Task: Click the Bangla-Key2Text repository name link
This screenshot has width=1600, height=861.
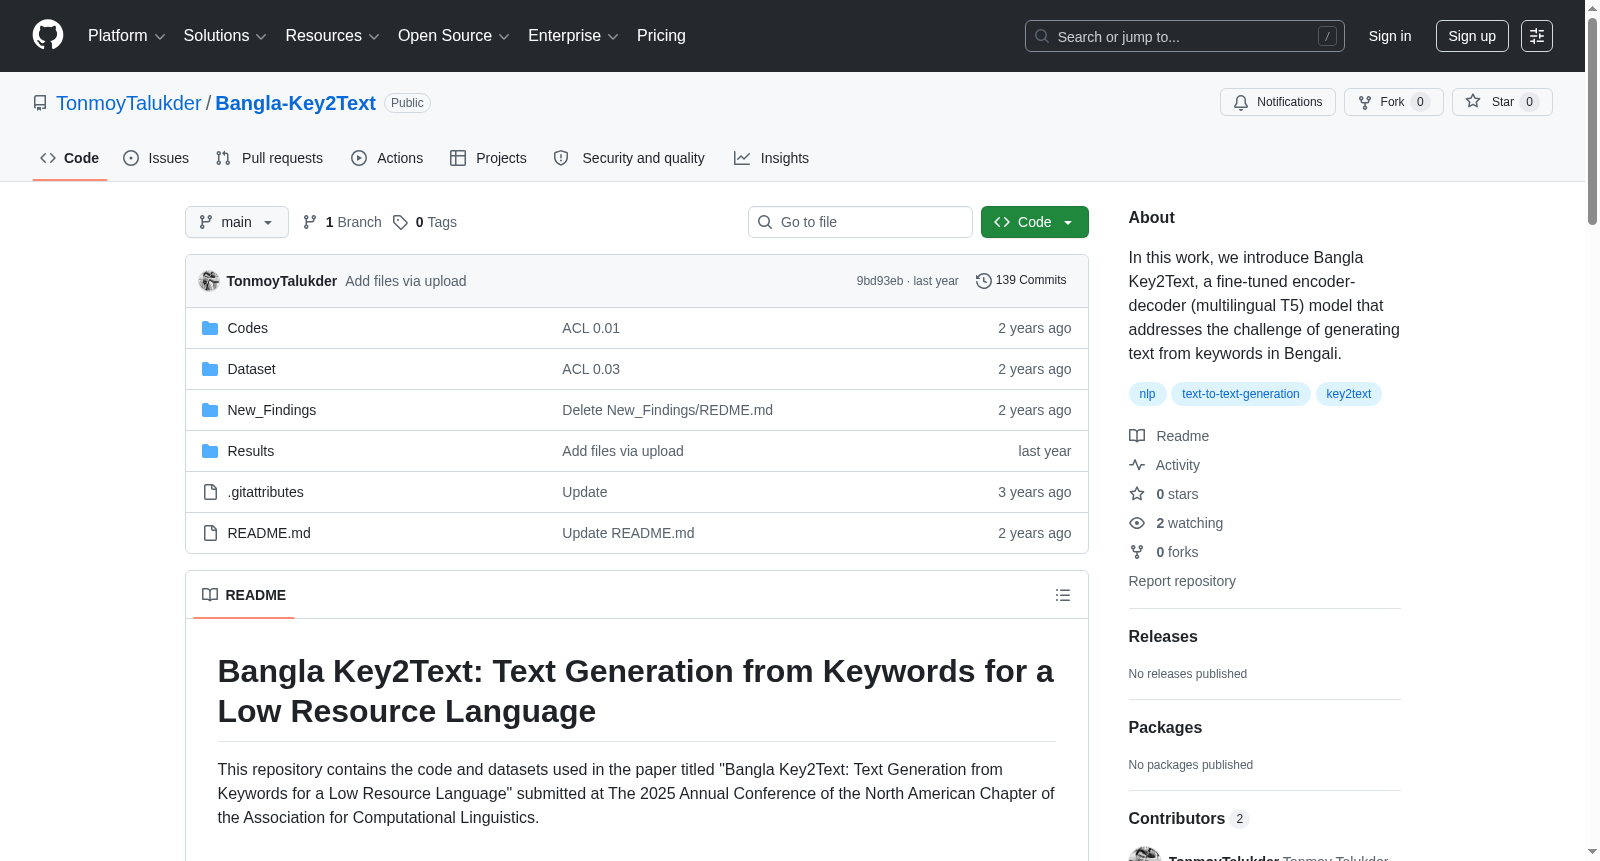Action: (x=296, y=103)
